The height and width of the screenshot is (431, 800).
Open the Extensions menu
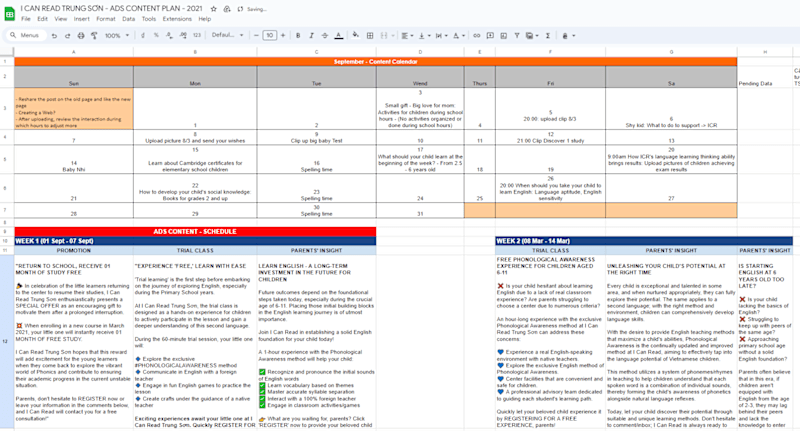[x=177, y=19]
